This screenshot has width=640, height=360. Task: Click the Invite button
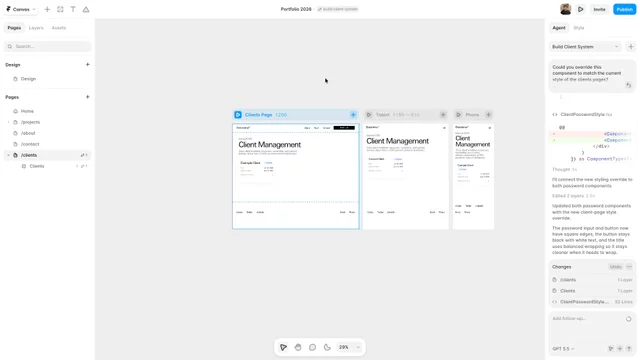599,9
